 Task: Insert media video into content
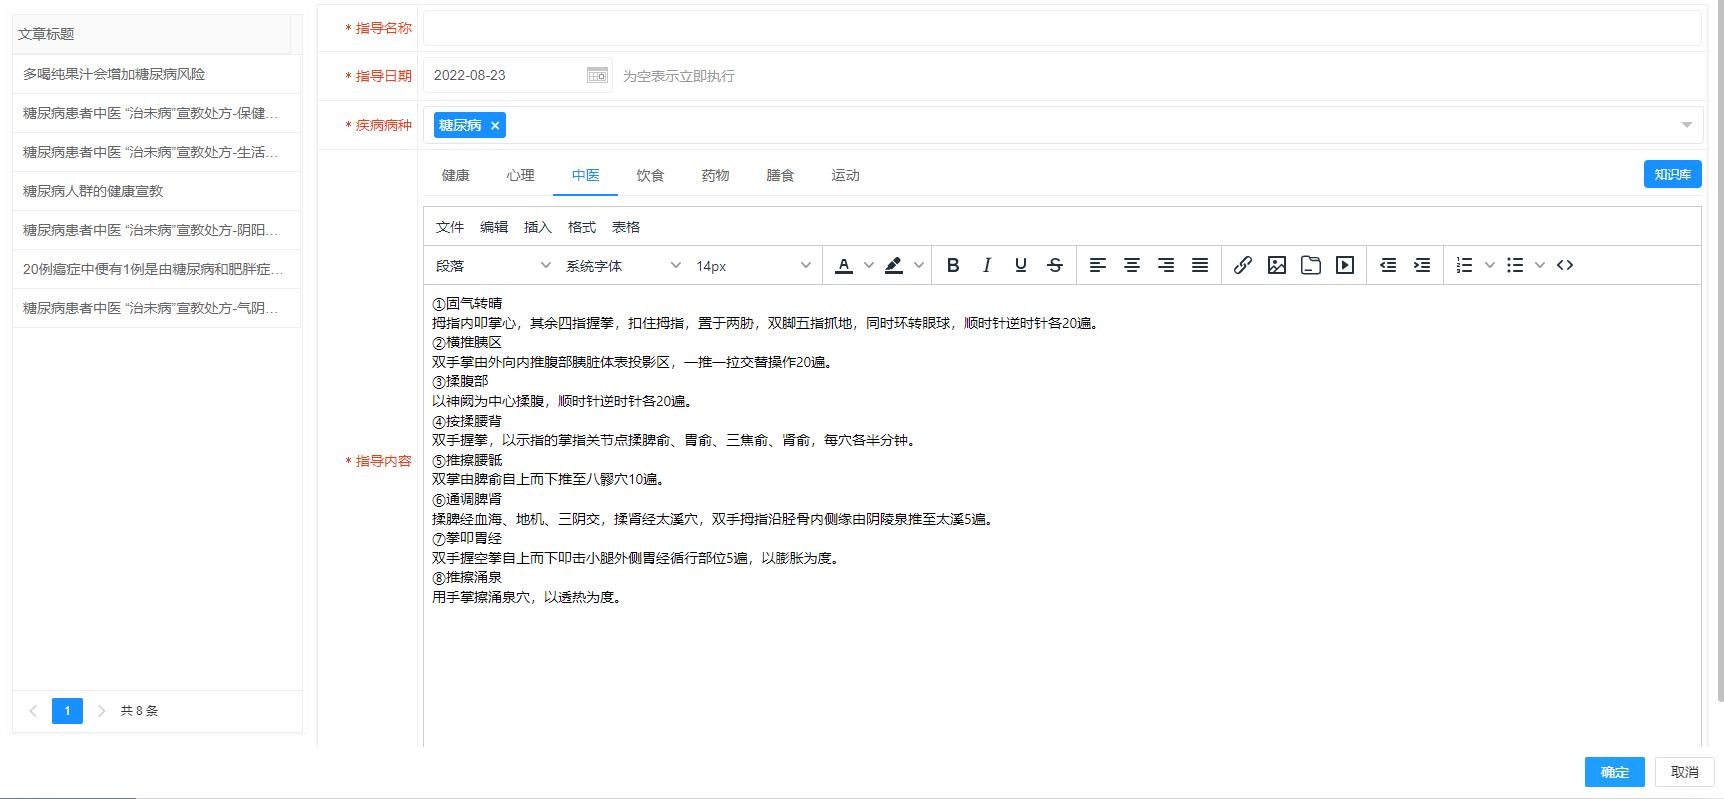click(x=1345, y=265)
